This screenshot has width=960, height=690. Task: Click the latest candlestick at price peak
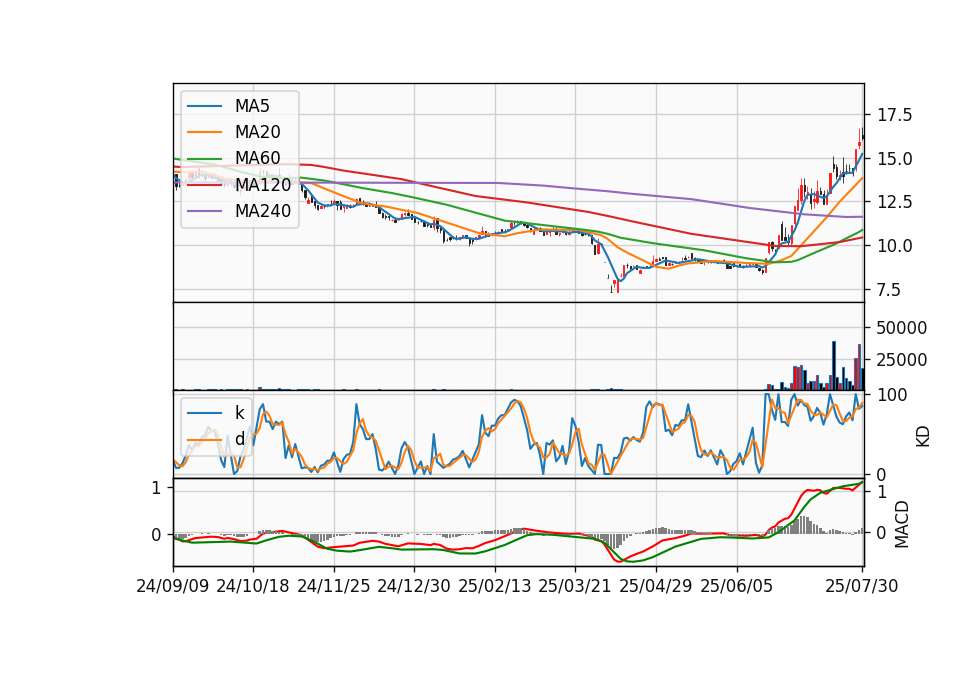click(x=863, y=135)
